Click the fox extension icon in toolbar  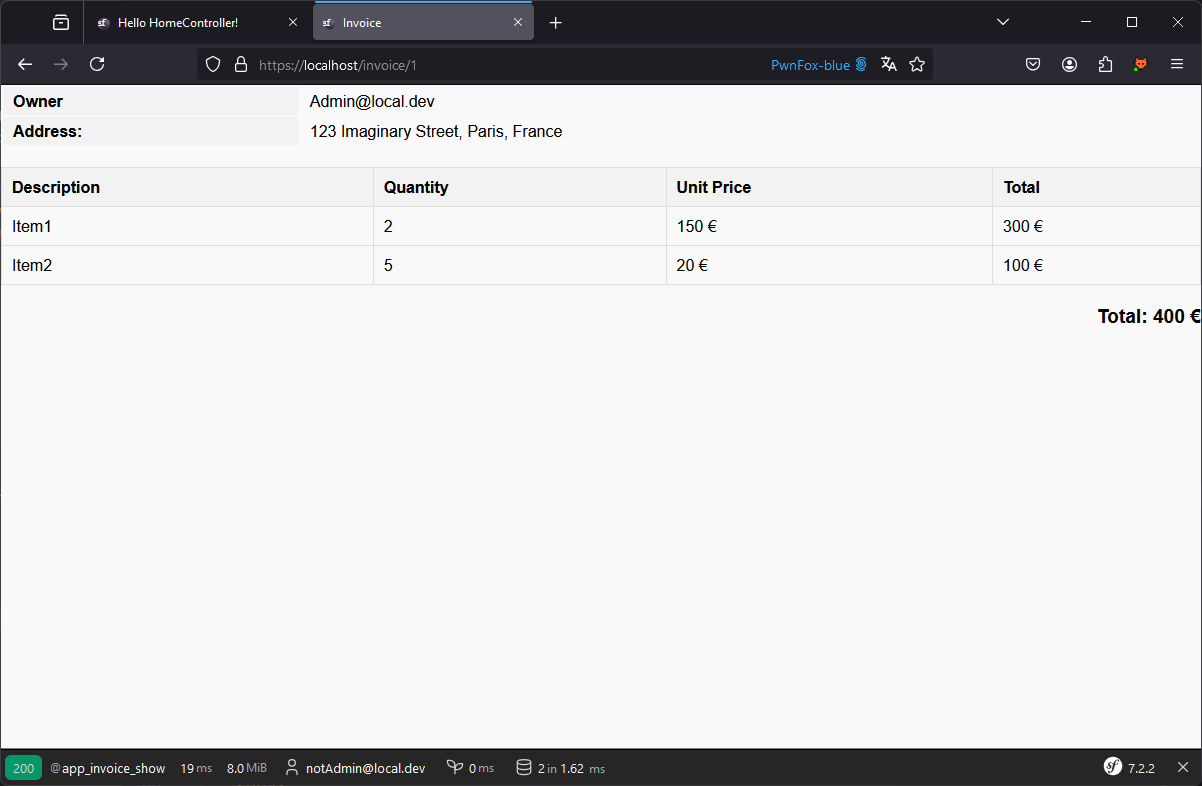1140,64
